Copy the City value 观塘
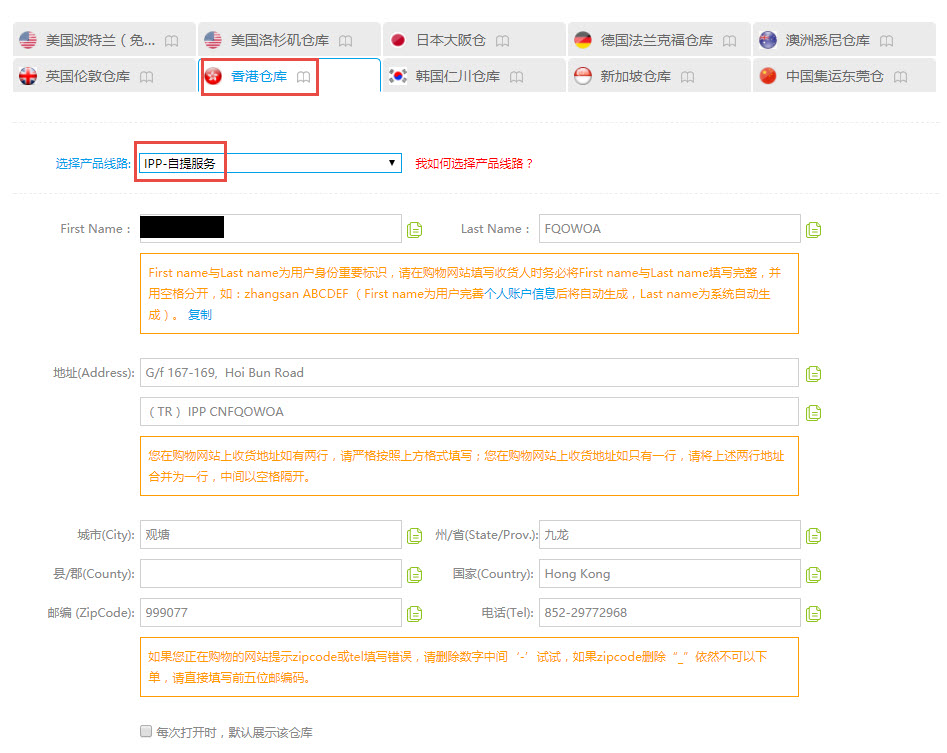 pyautogui.click(x=414, y=536)
